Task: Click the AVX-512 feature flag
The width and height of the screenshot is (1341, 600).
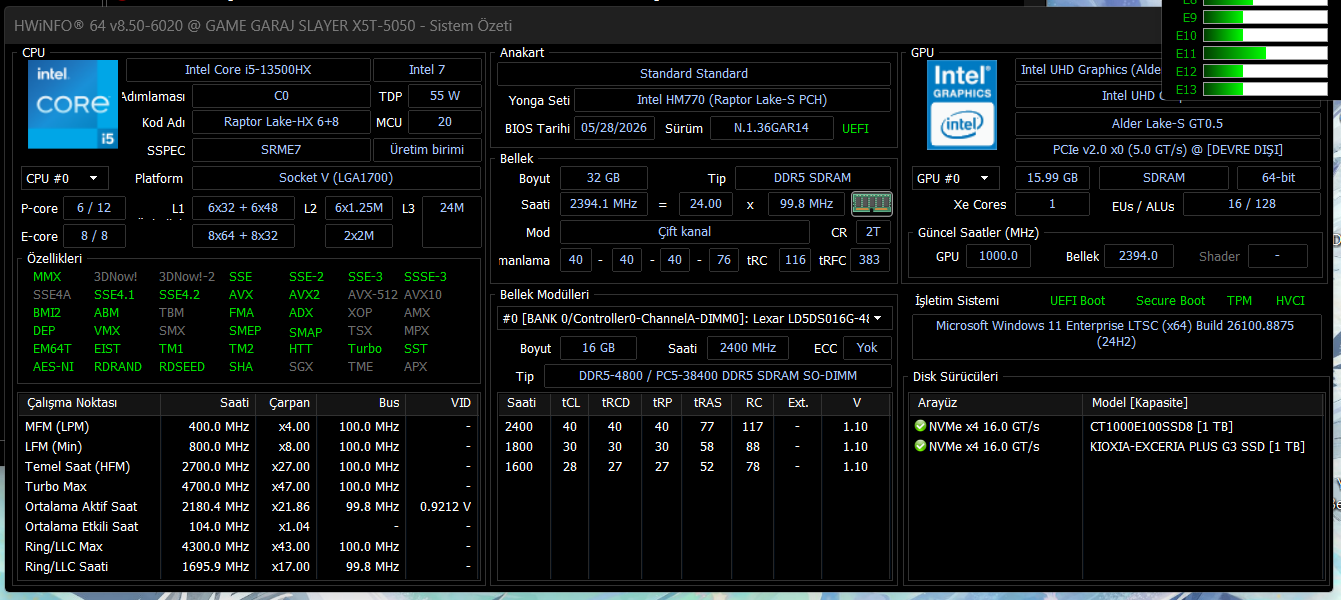Action: [371, 295]
